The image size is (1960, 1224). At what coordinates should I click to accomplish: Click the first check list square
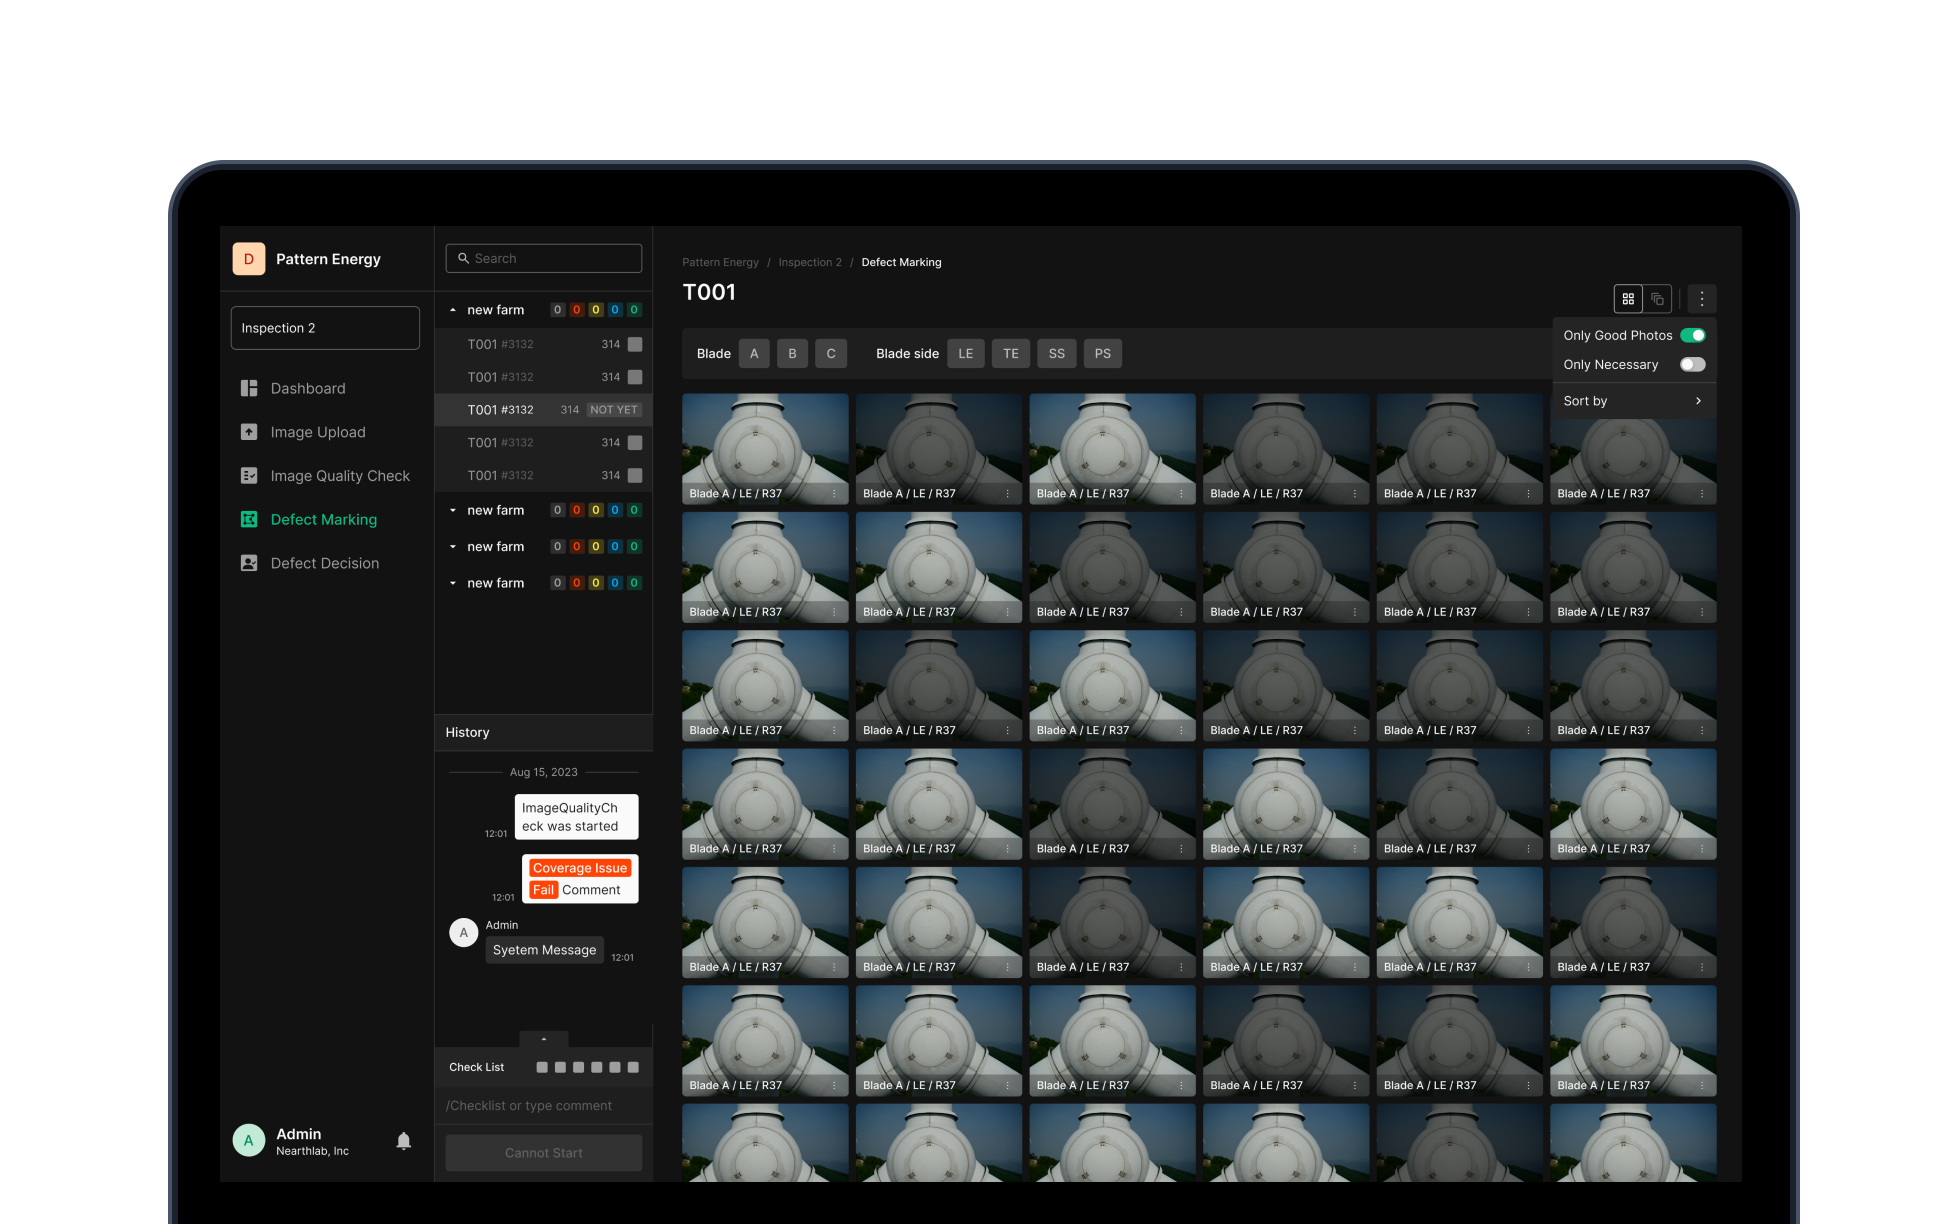[x=542, y=1067]
